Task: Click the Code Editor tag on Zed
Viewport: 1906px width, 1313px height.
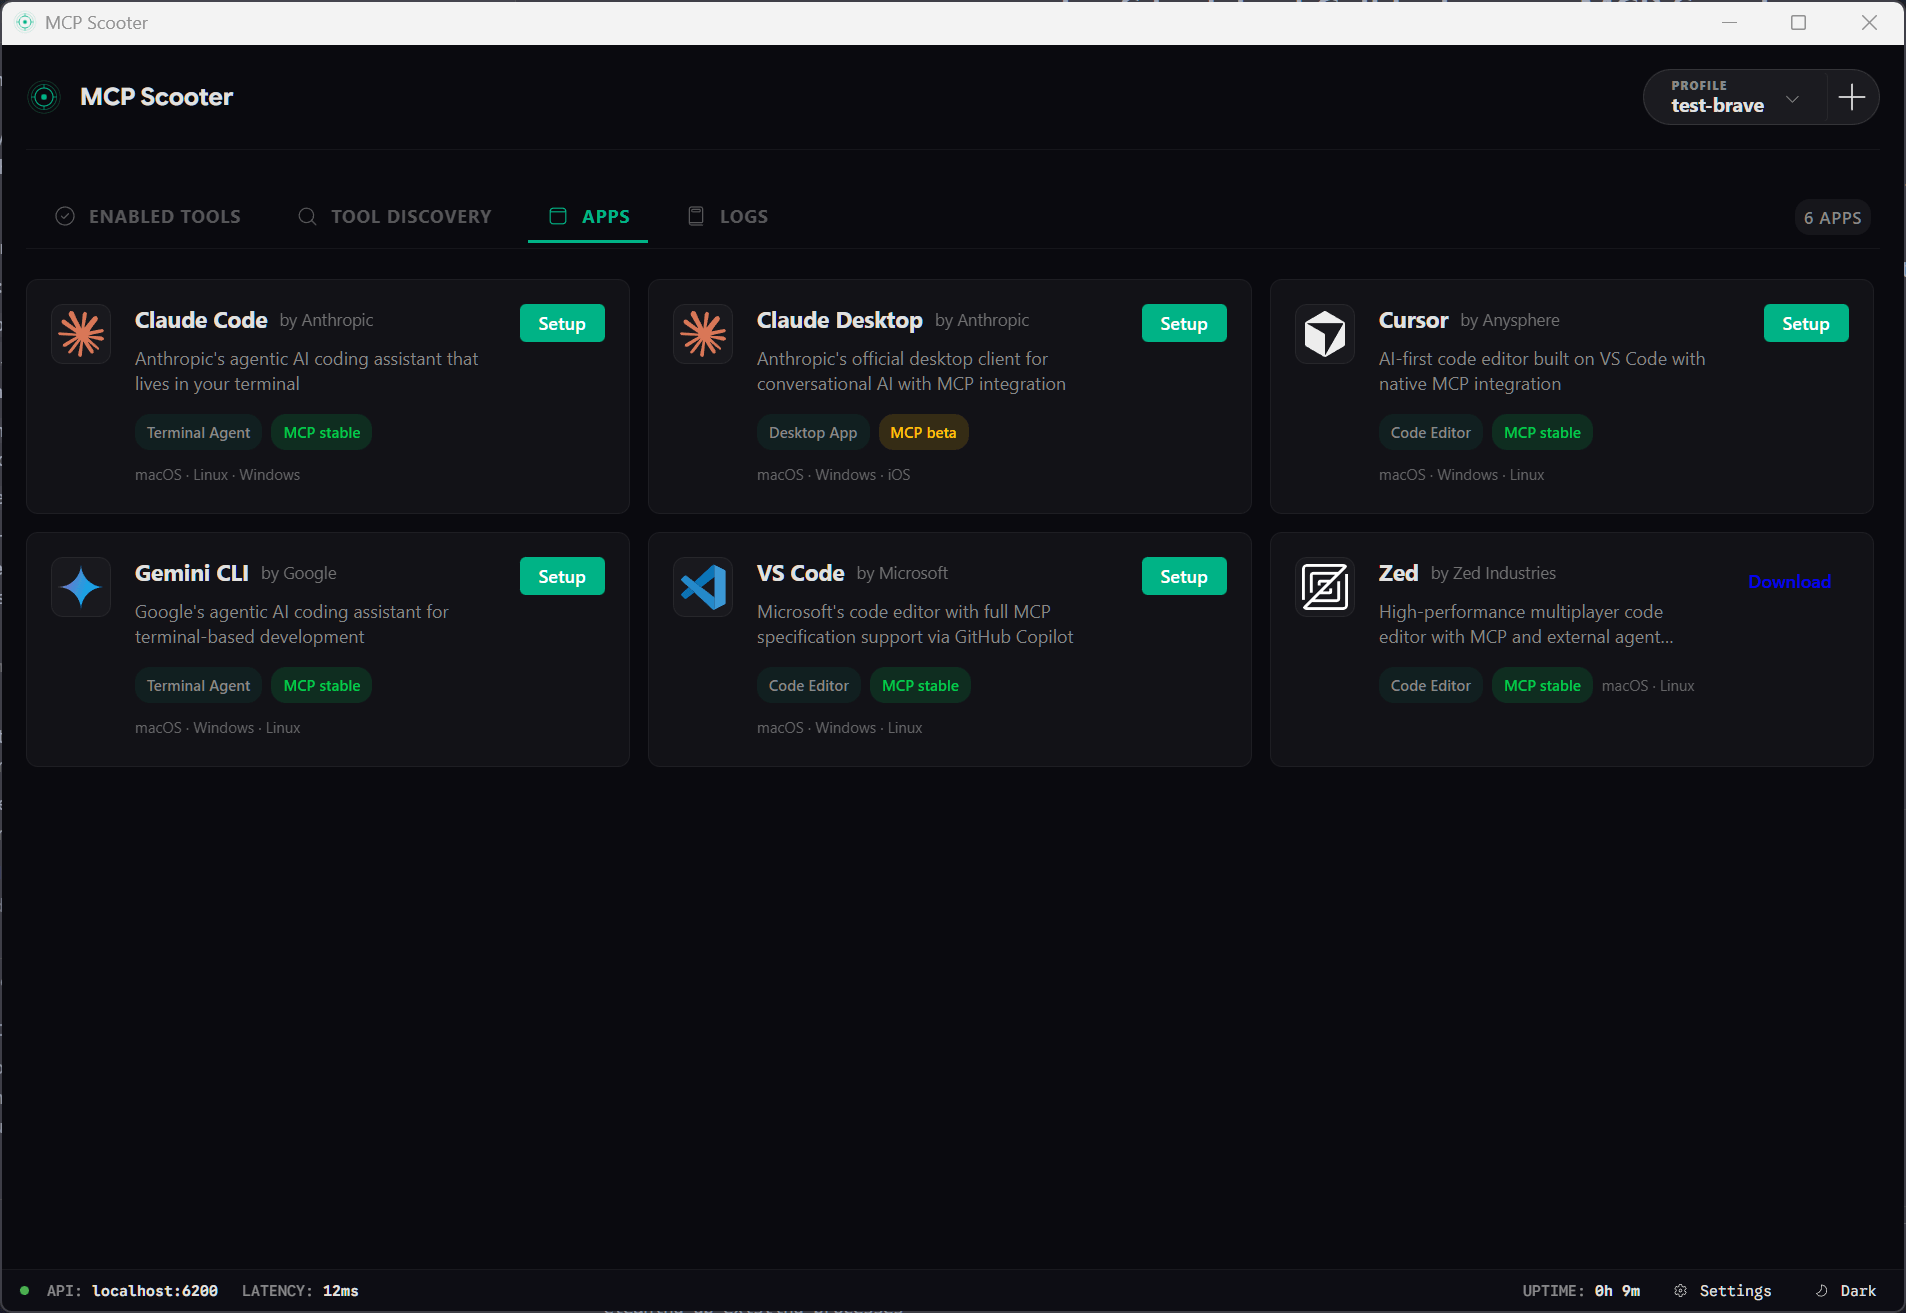Action: click(1430, 685)
